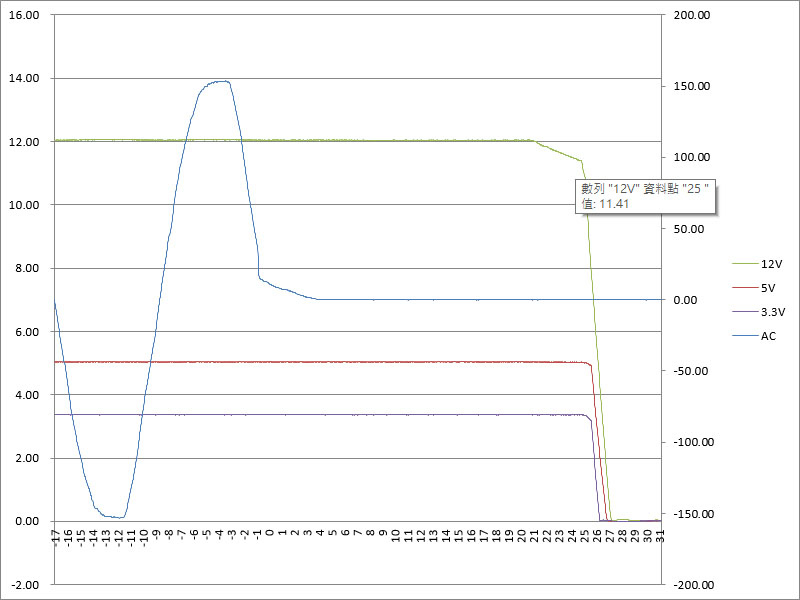Click the 12V data point tooltip showing 11.41
The width and height of the screenshot is (800, 600).
(x=646, y=196)
